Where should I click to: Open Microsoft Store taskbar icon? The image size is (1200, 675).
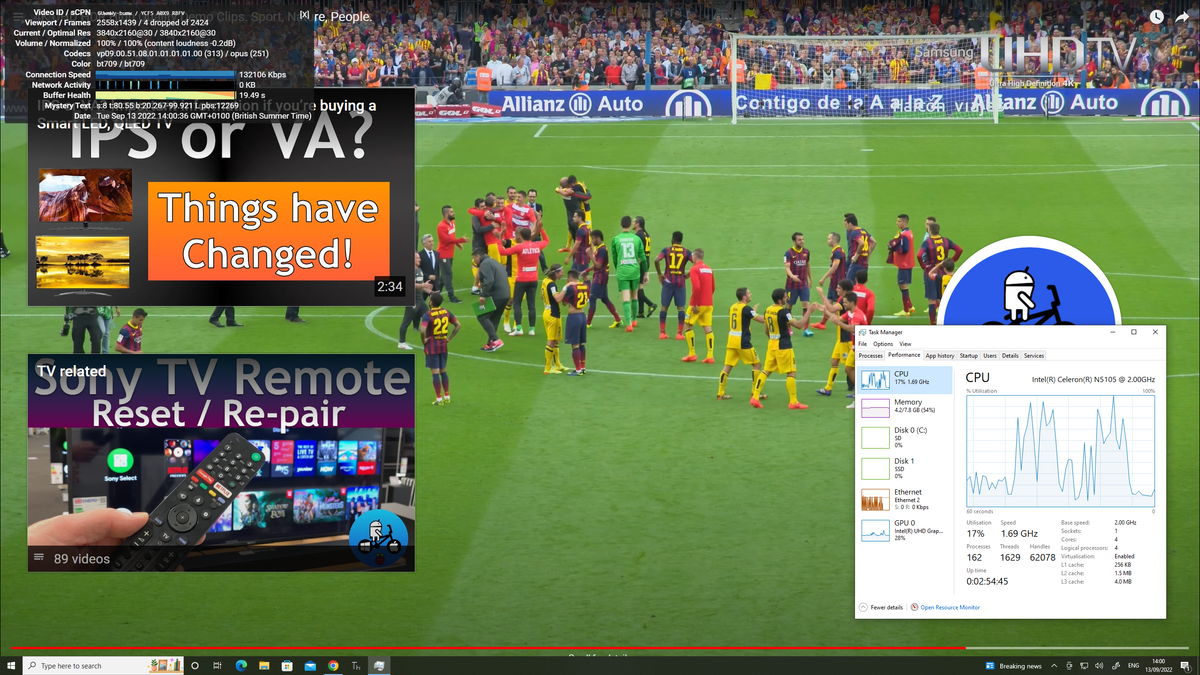[x=287, y=666]
